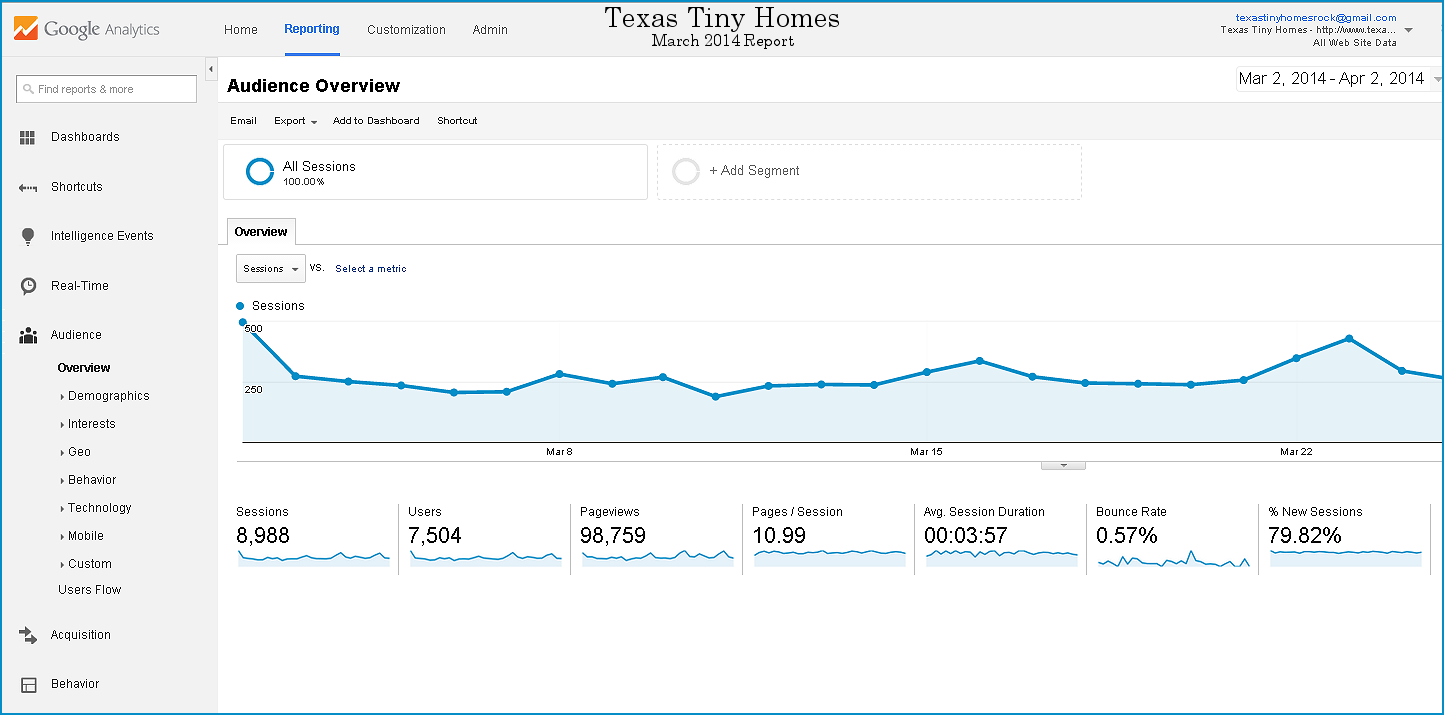Expand the chart annotations drawer arrow

(x=1063, y=465)
